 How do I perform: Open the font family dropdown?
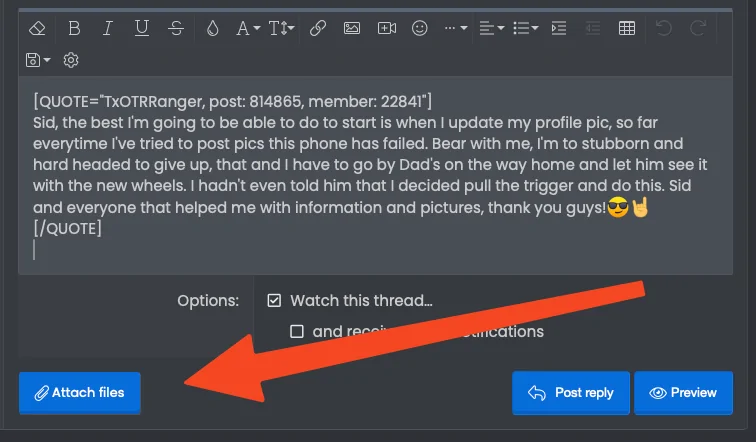coord(248,28)
